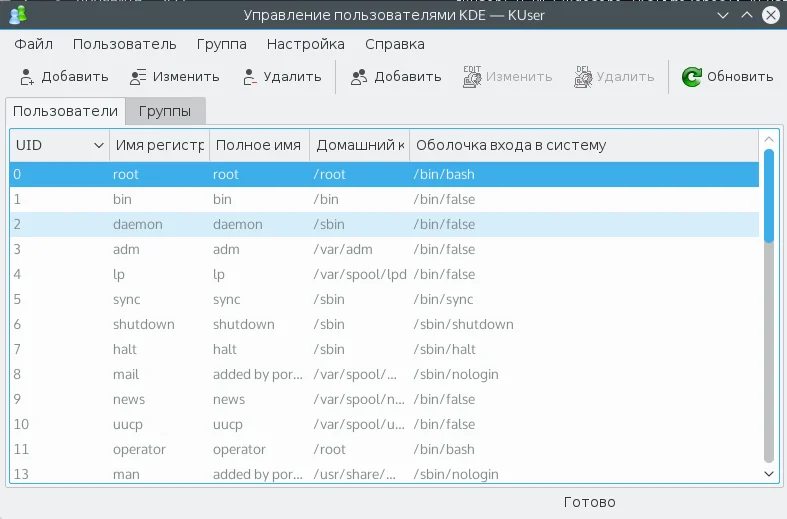Click the edit user toolbar icon
The height and width of the screenshot is (519, 787).
click(139, 77)
